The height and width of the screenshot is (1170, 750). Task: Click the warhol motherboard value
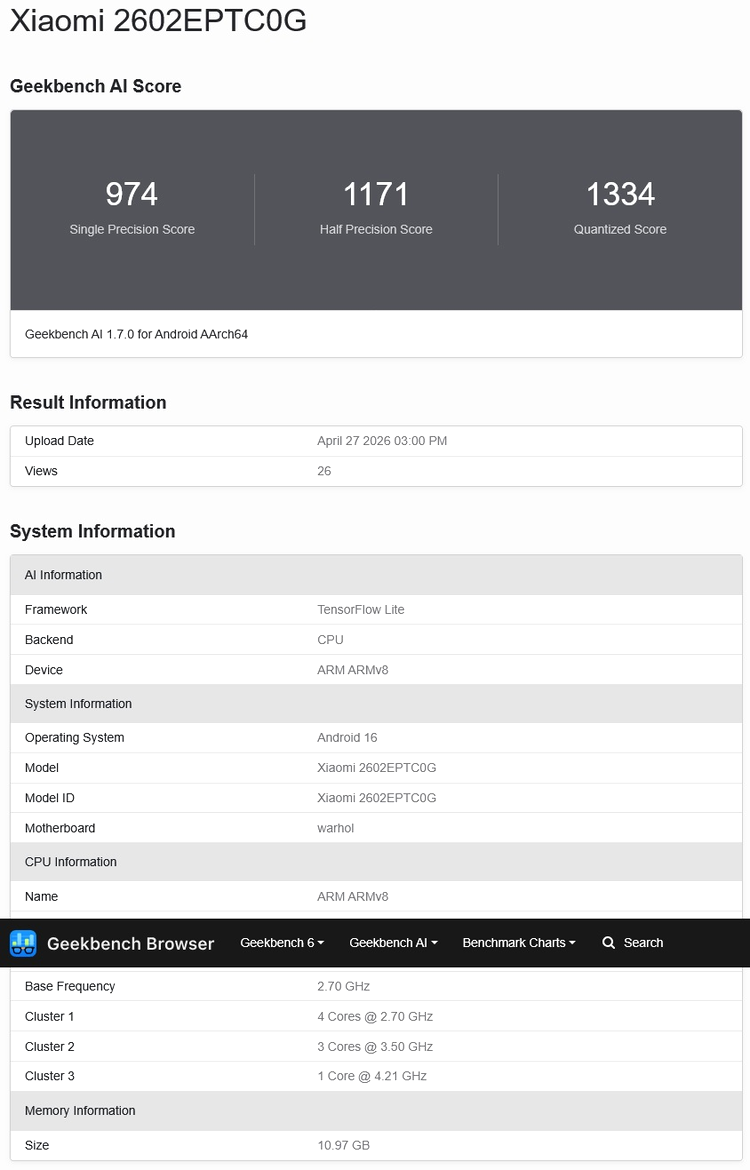pos(336,828)
